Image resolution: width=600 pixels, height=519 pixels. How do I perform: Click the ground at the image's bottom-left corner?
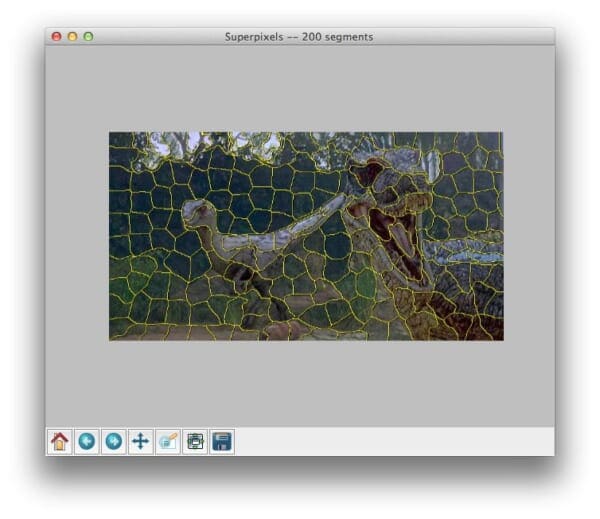tap(118, 332)
